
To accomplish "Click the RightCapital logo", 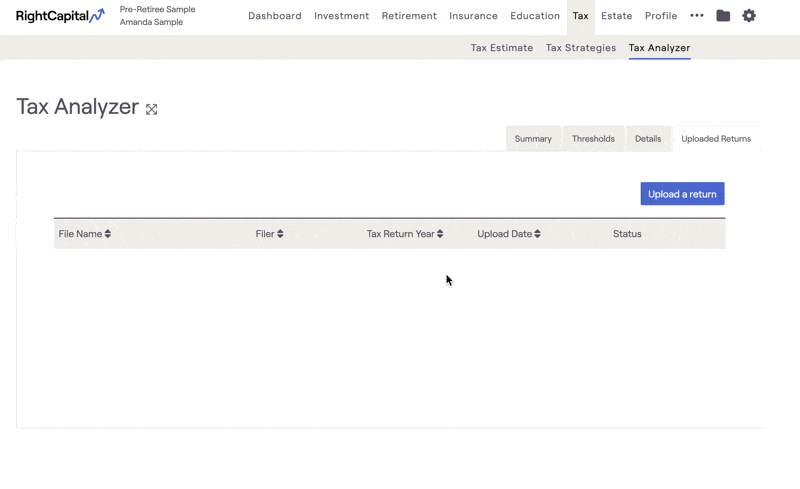I will (x=60, y=16).
